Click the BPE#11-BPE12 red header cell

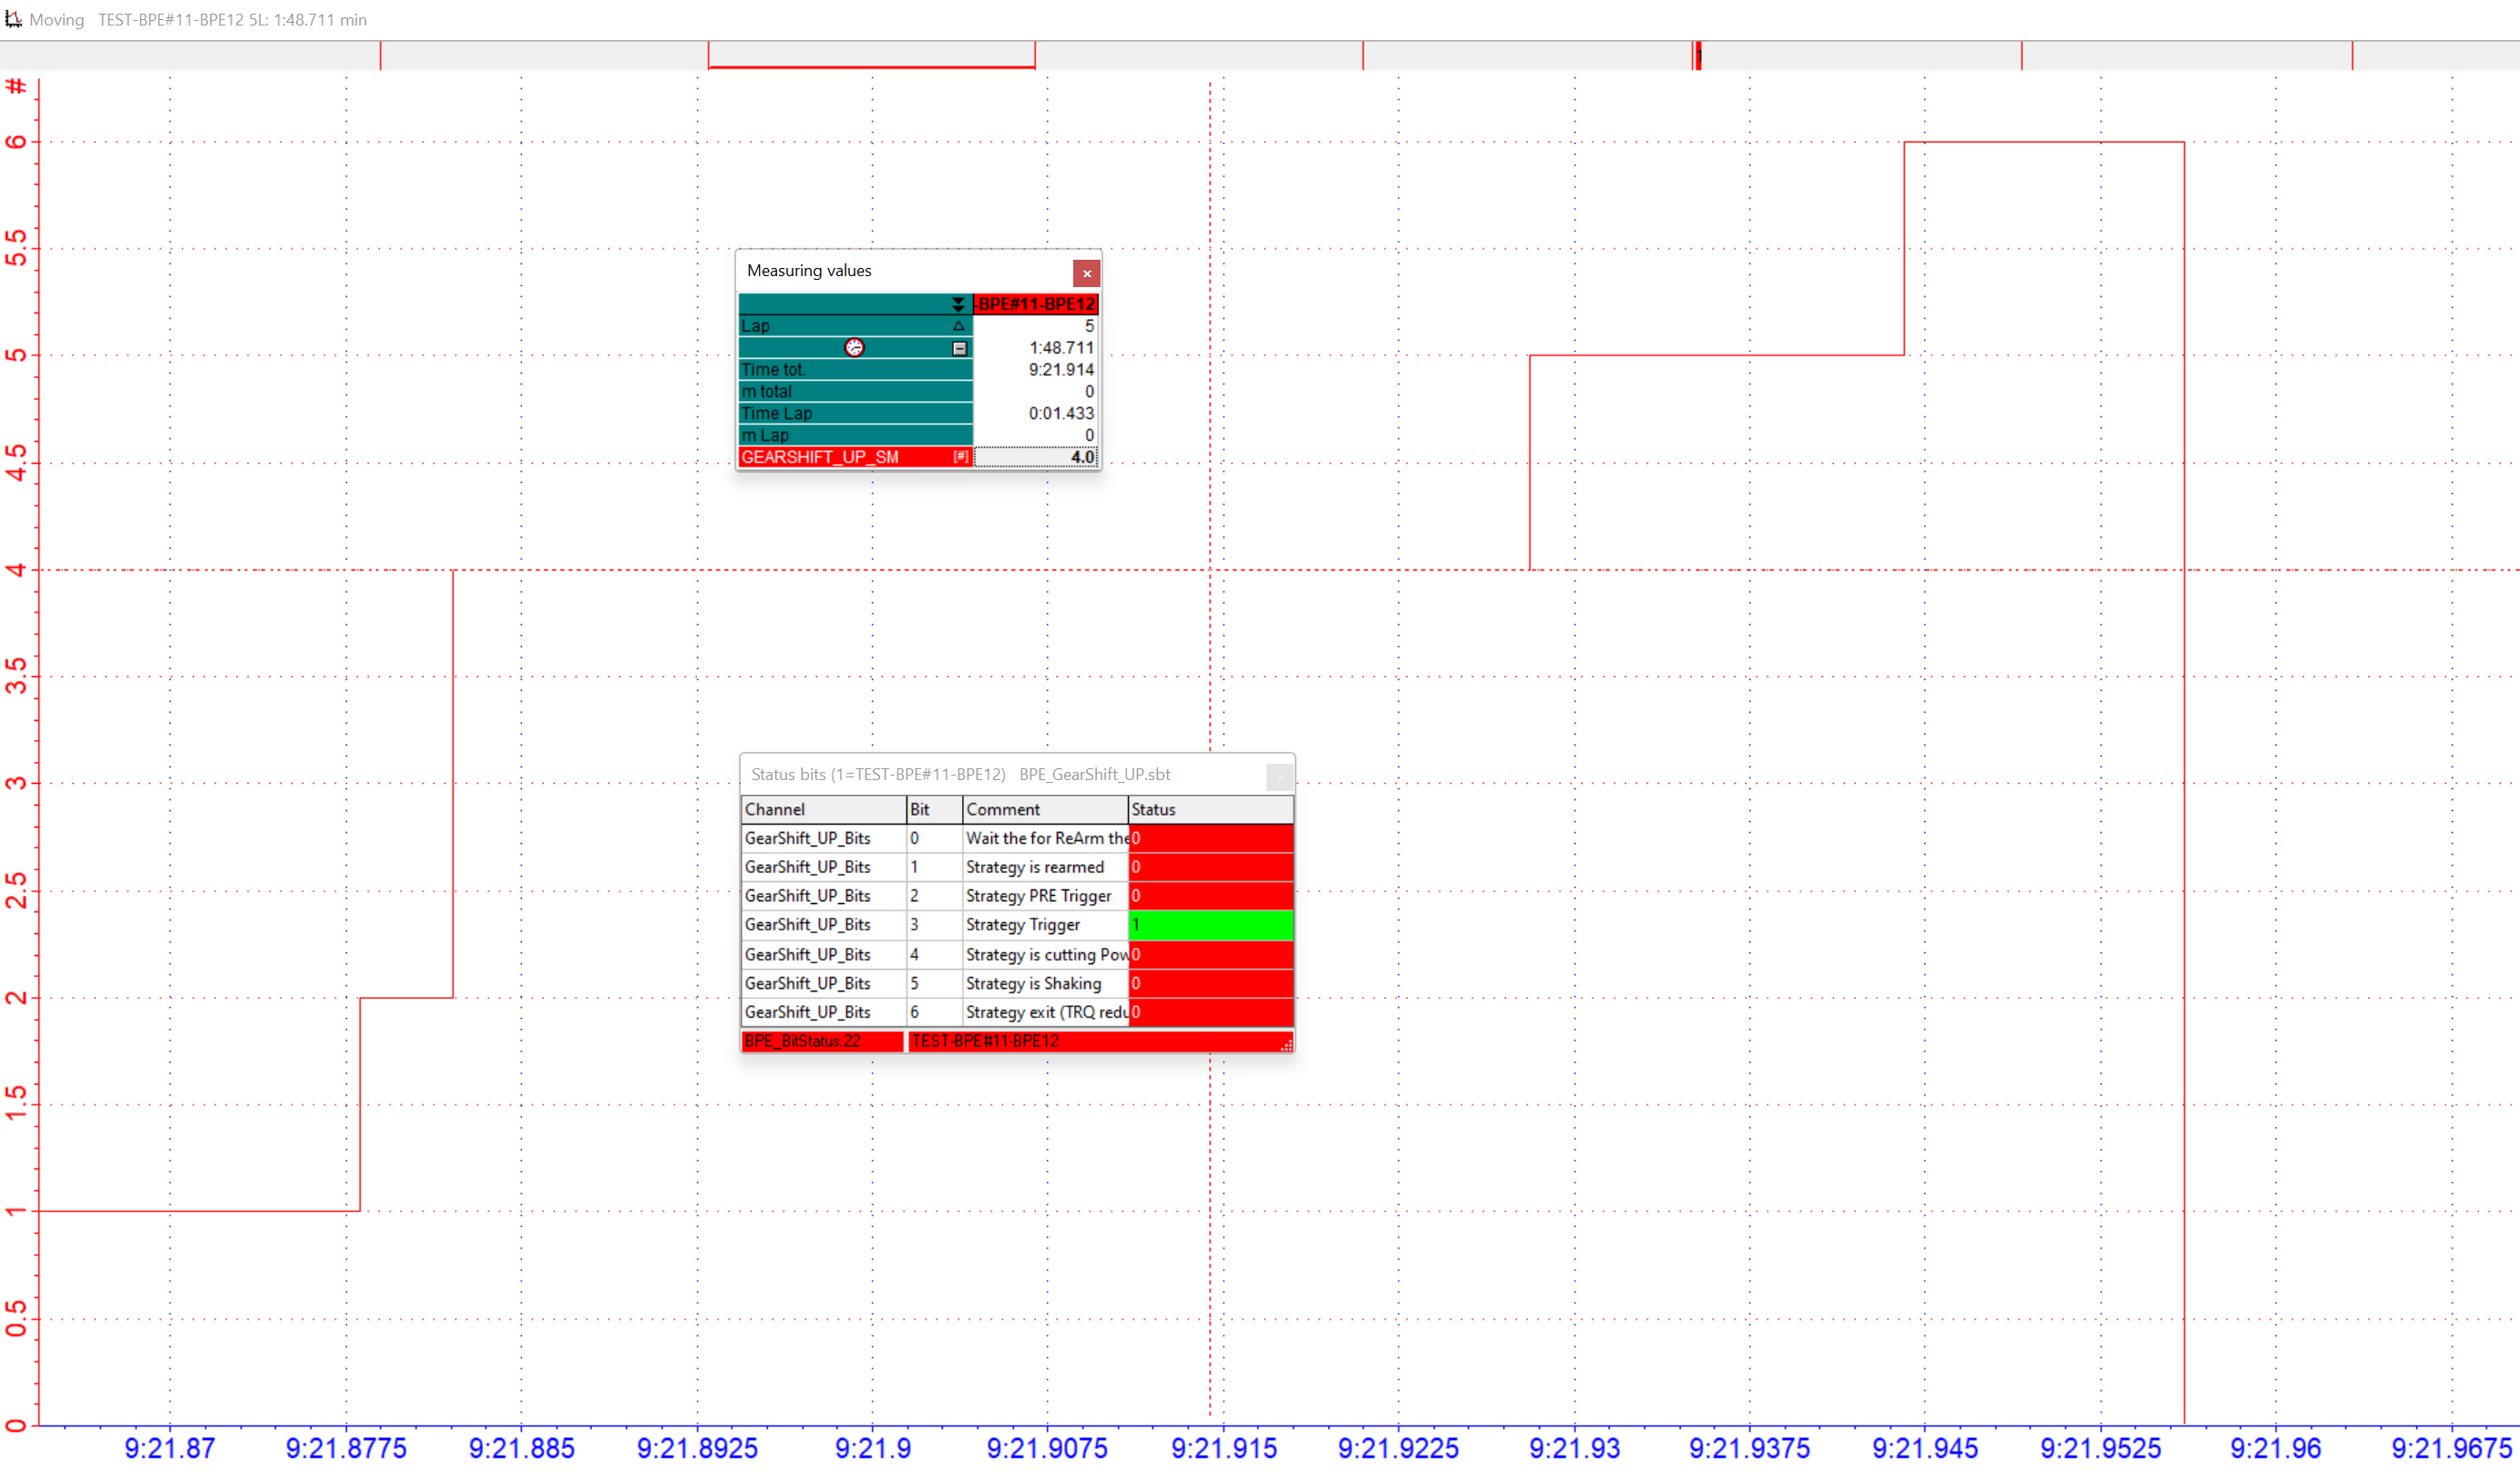pyautogui.click(x=1035, y=304)
